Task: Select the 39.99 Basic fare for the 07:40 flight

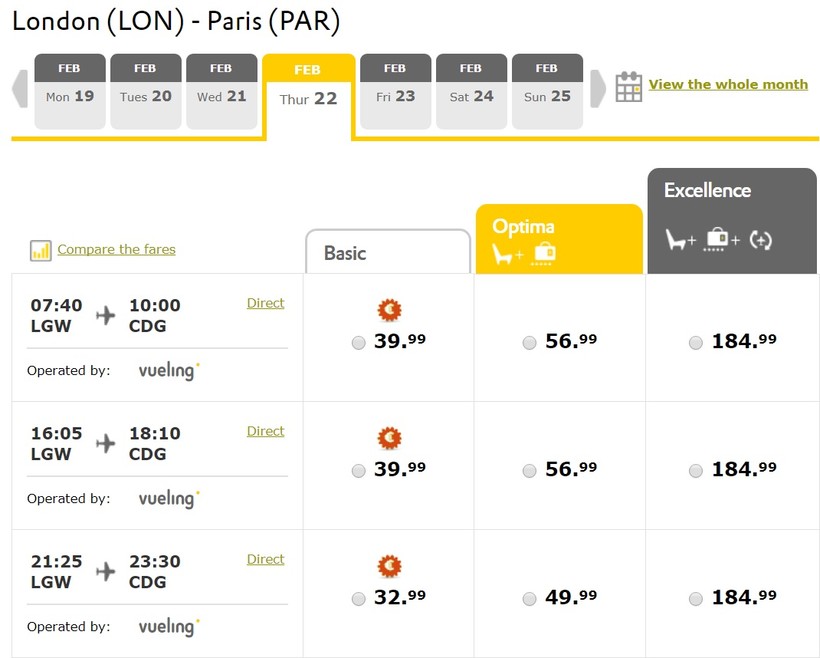Action: [359, 343]
